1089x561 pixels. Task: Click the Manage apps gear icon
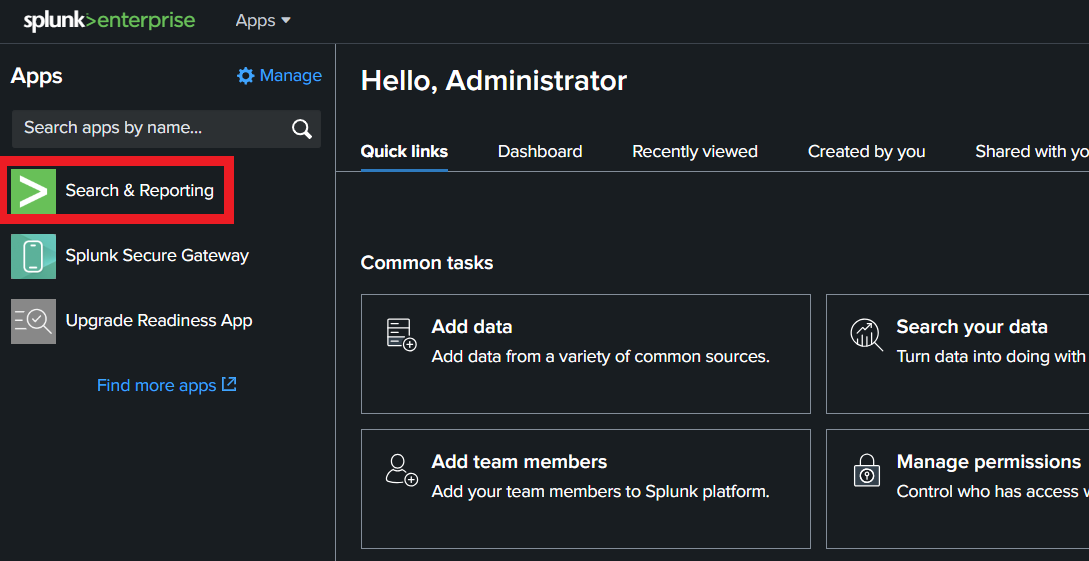point(246,76)
